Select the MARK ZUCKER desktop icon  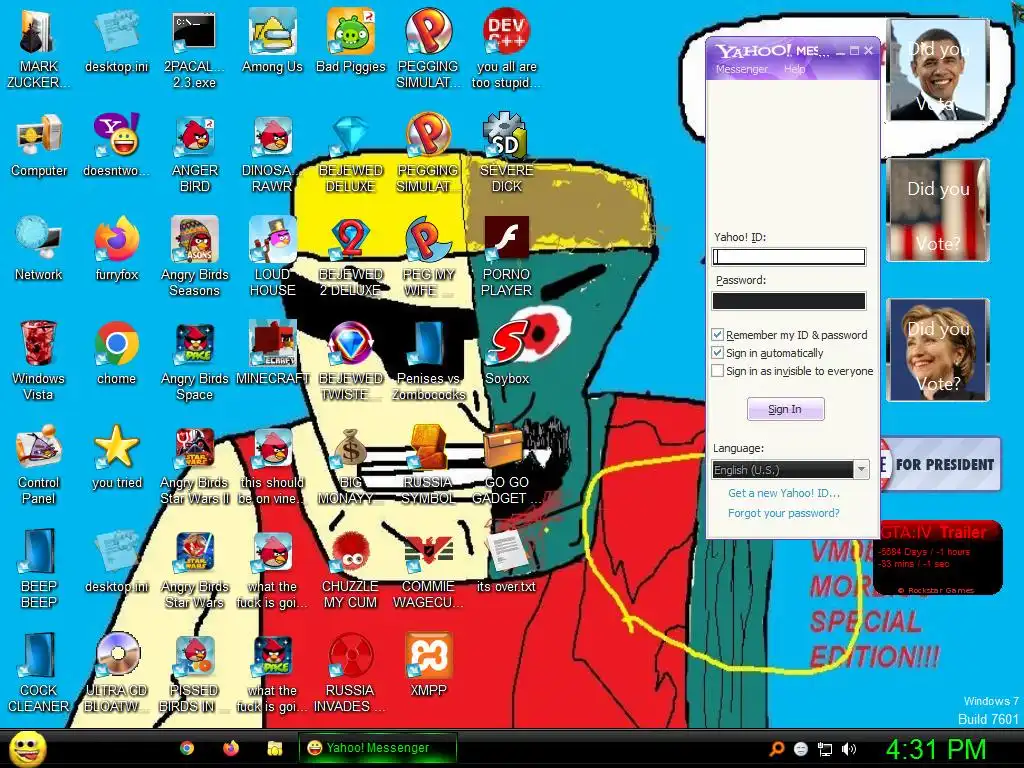(39, 49)
